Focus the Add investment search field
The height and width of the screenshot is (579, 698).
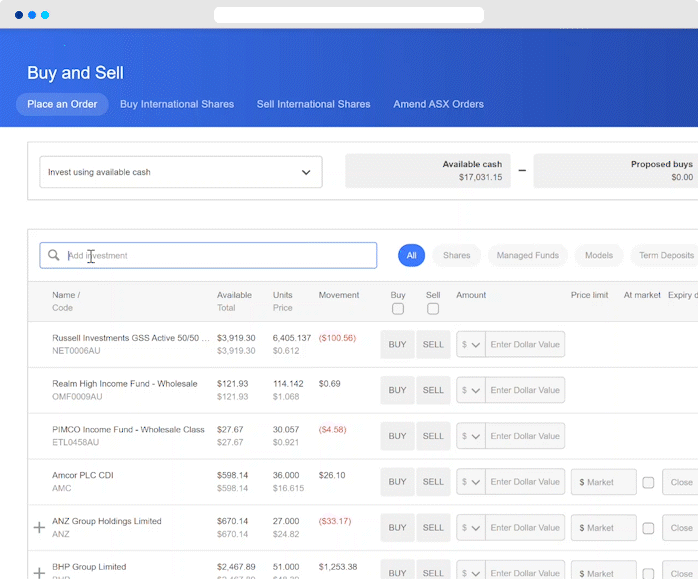[x=208, y=255]
